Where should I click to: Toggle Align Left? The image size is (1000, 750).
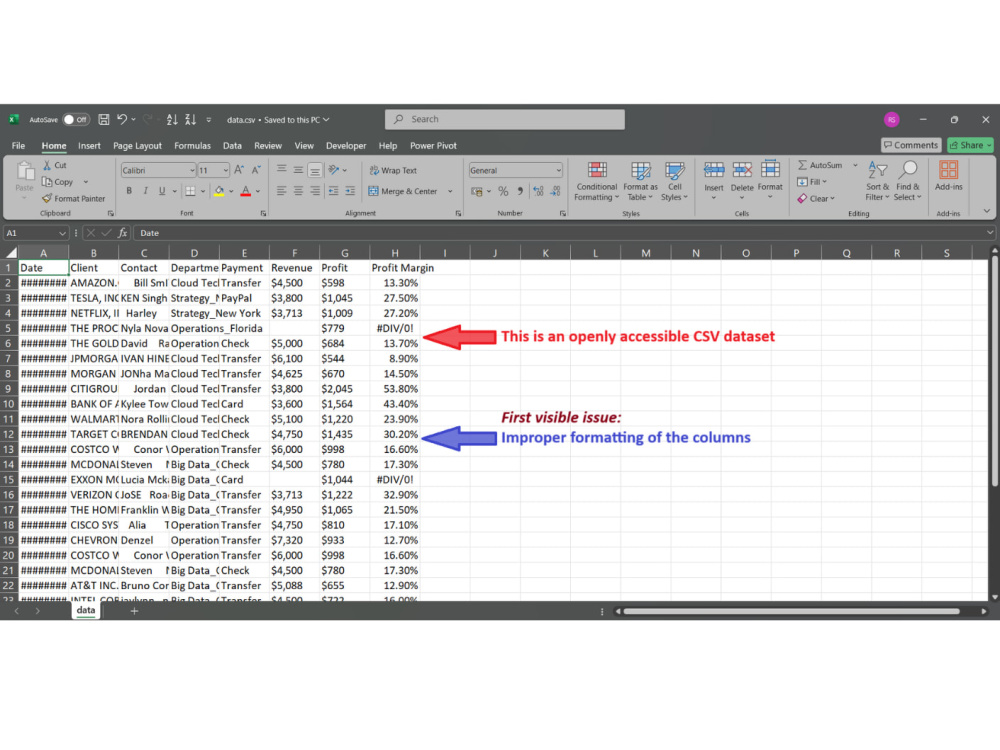(x=281, y=191)
